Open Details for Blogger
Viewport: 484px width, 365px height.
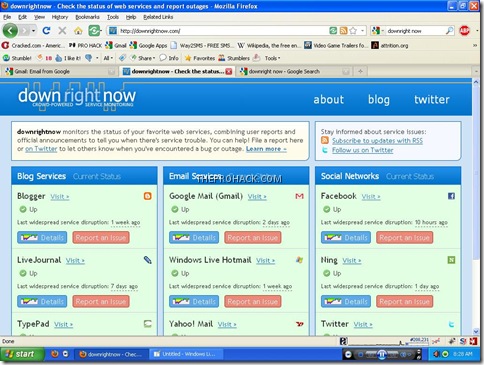(42, 238)
